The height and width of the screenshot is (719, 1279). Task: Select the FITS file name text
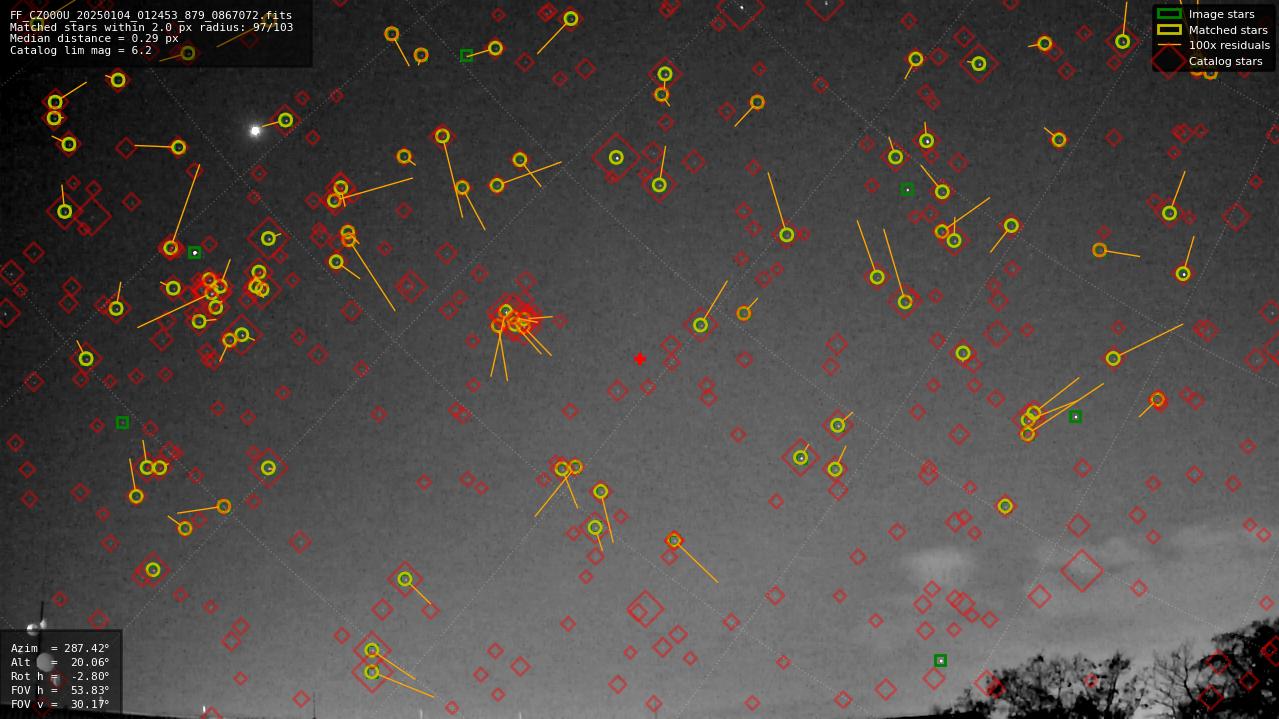point(151,16)
